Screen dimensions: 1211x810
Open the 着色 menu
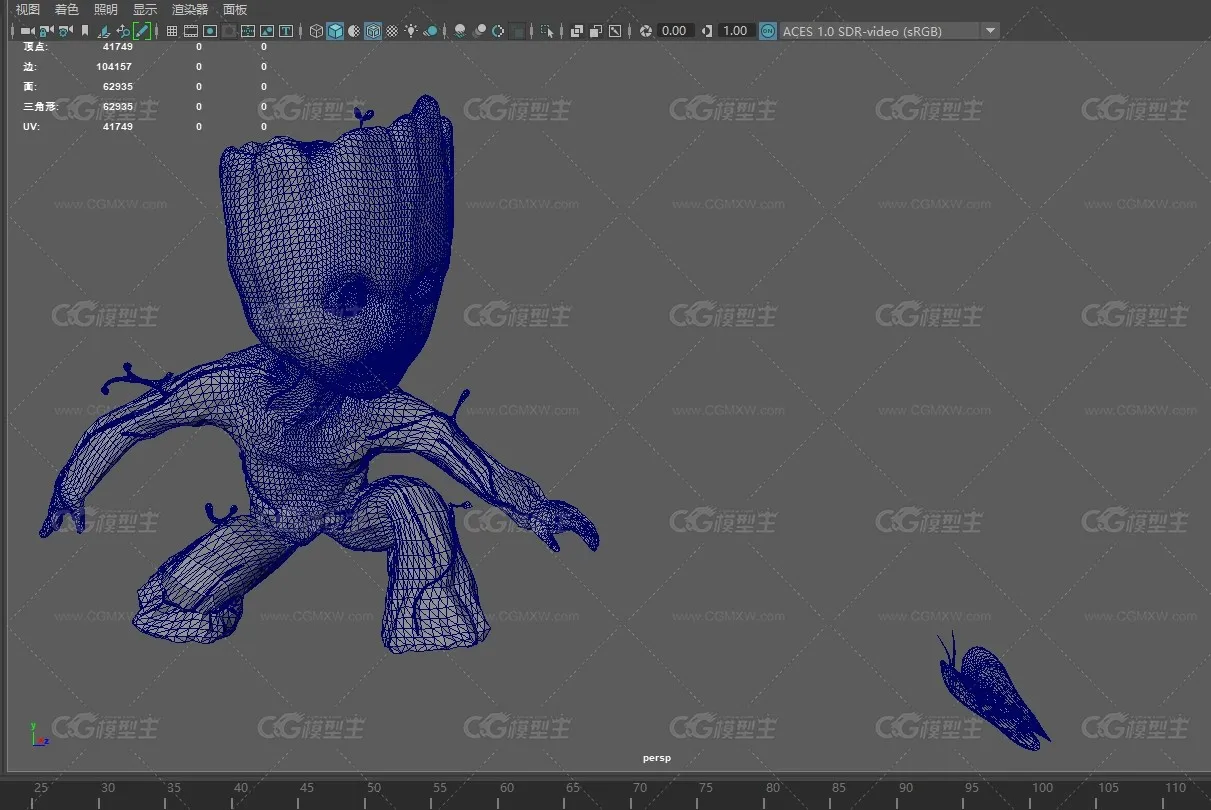(67, 9)
